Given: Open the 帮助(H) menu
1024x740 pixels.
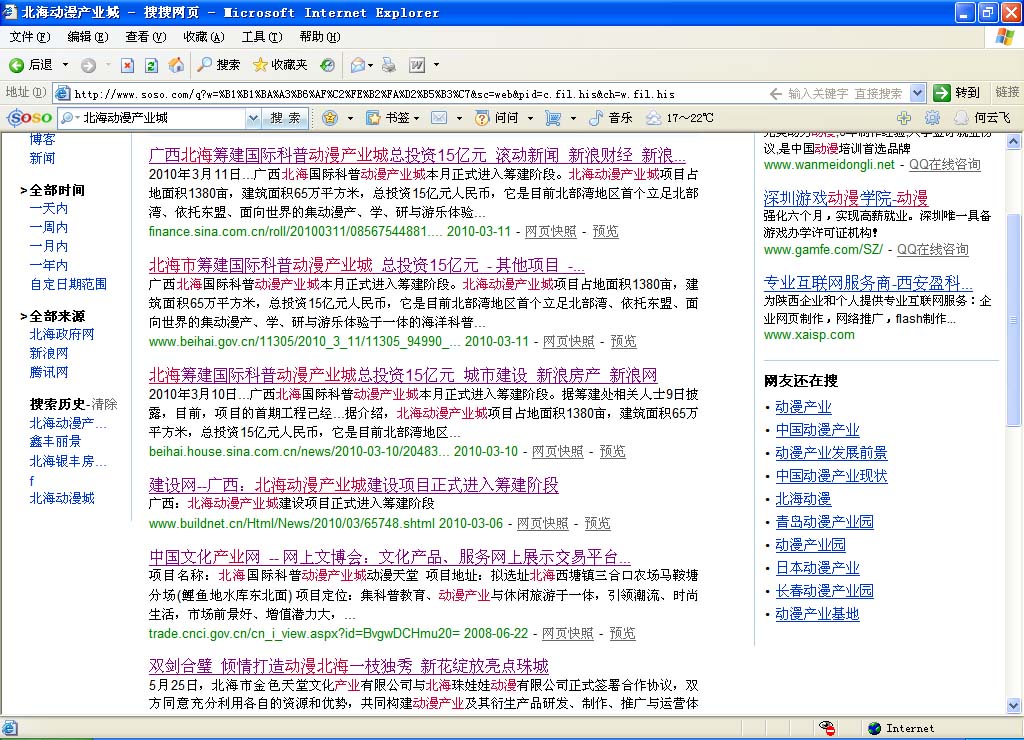Looking at the screenshot, I should pos(320,37).
